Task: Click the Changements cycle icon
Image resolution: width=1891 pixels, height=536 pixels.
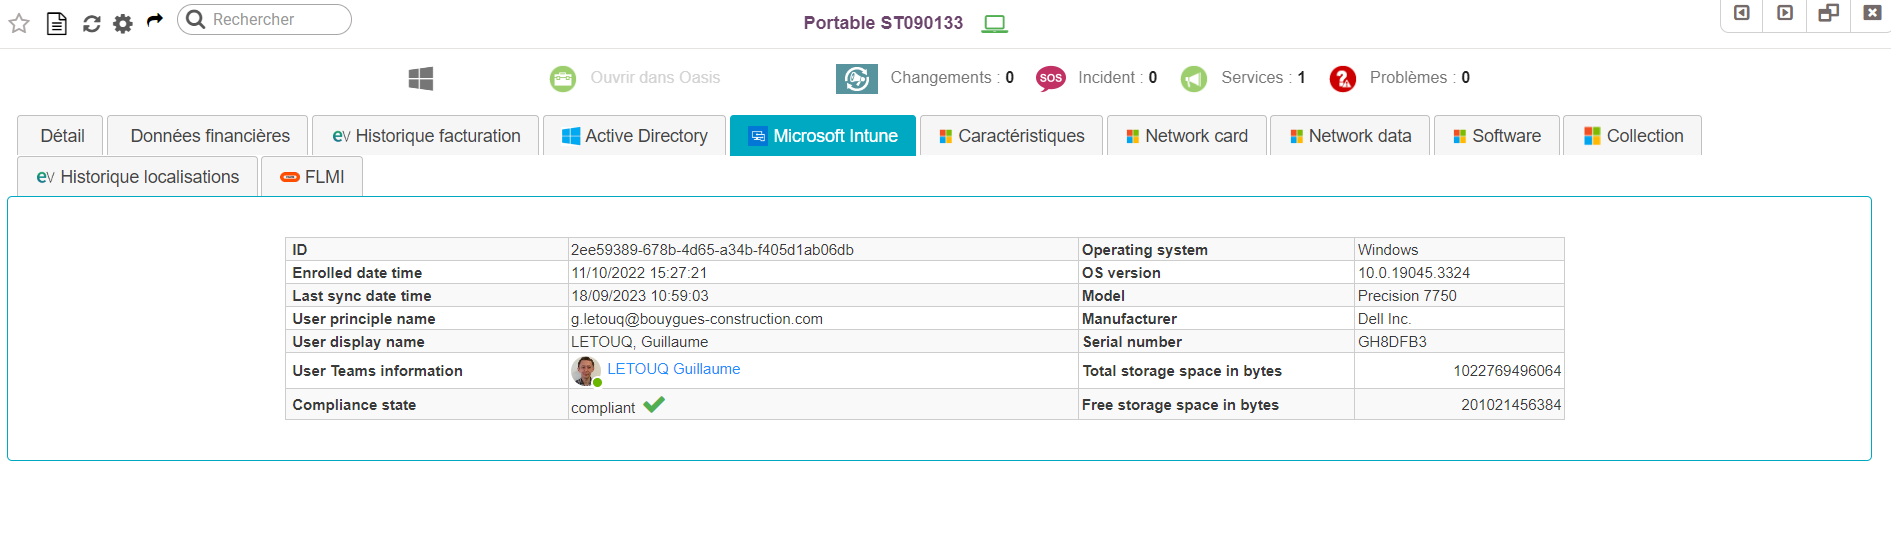Action: tap(856, 78)
